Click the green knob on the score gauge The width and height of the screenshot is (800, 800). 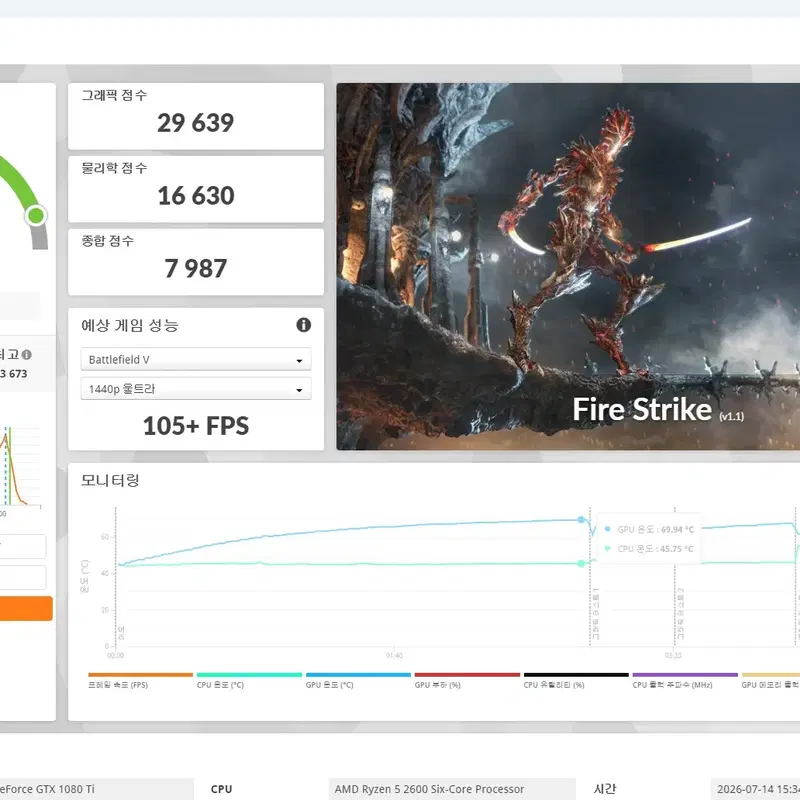36,215
